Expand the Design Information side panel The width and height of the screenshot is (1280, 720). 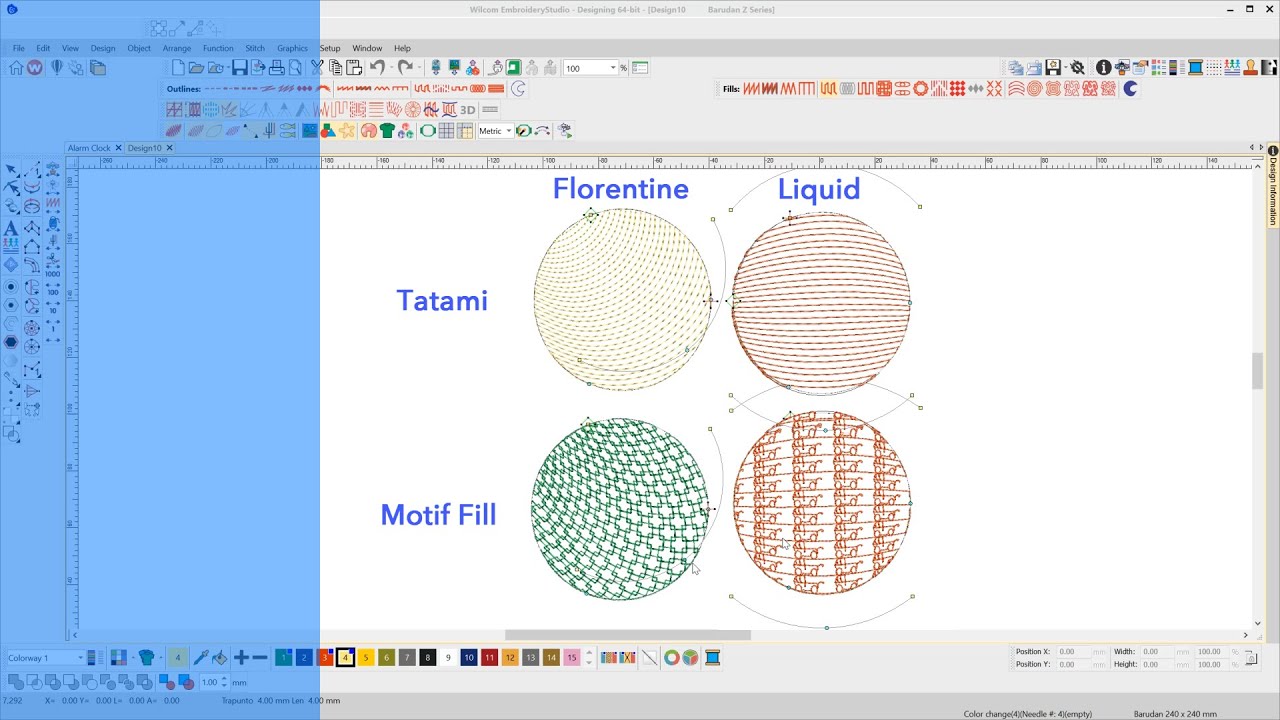point(1273,186)
